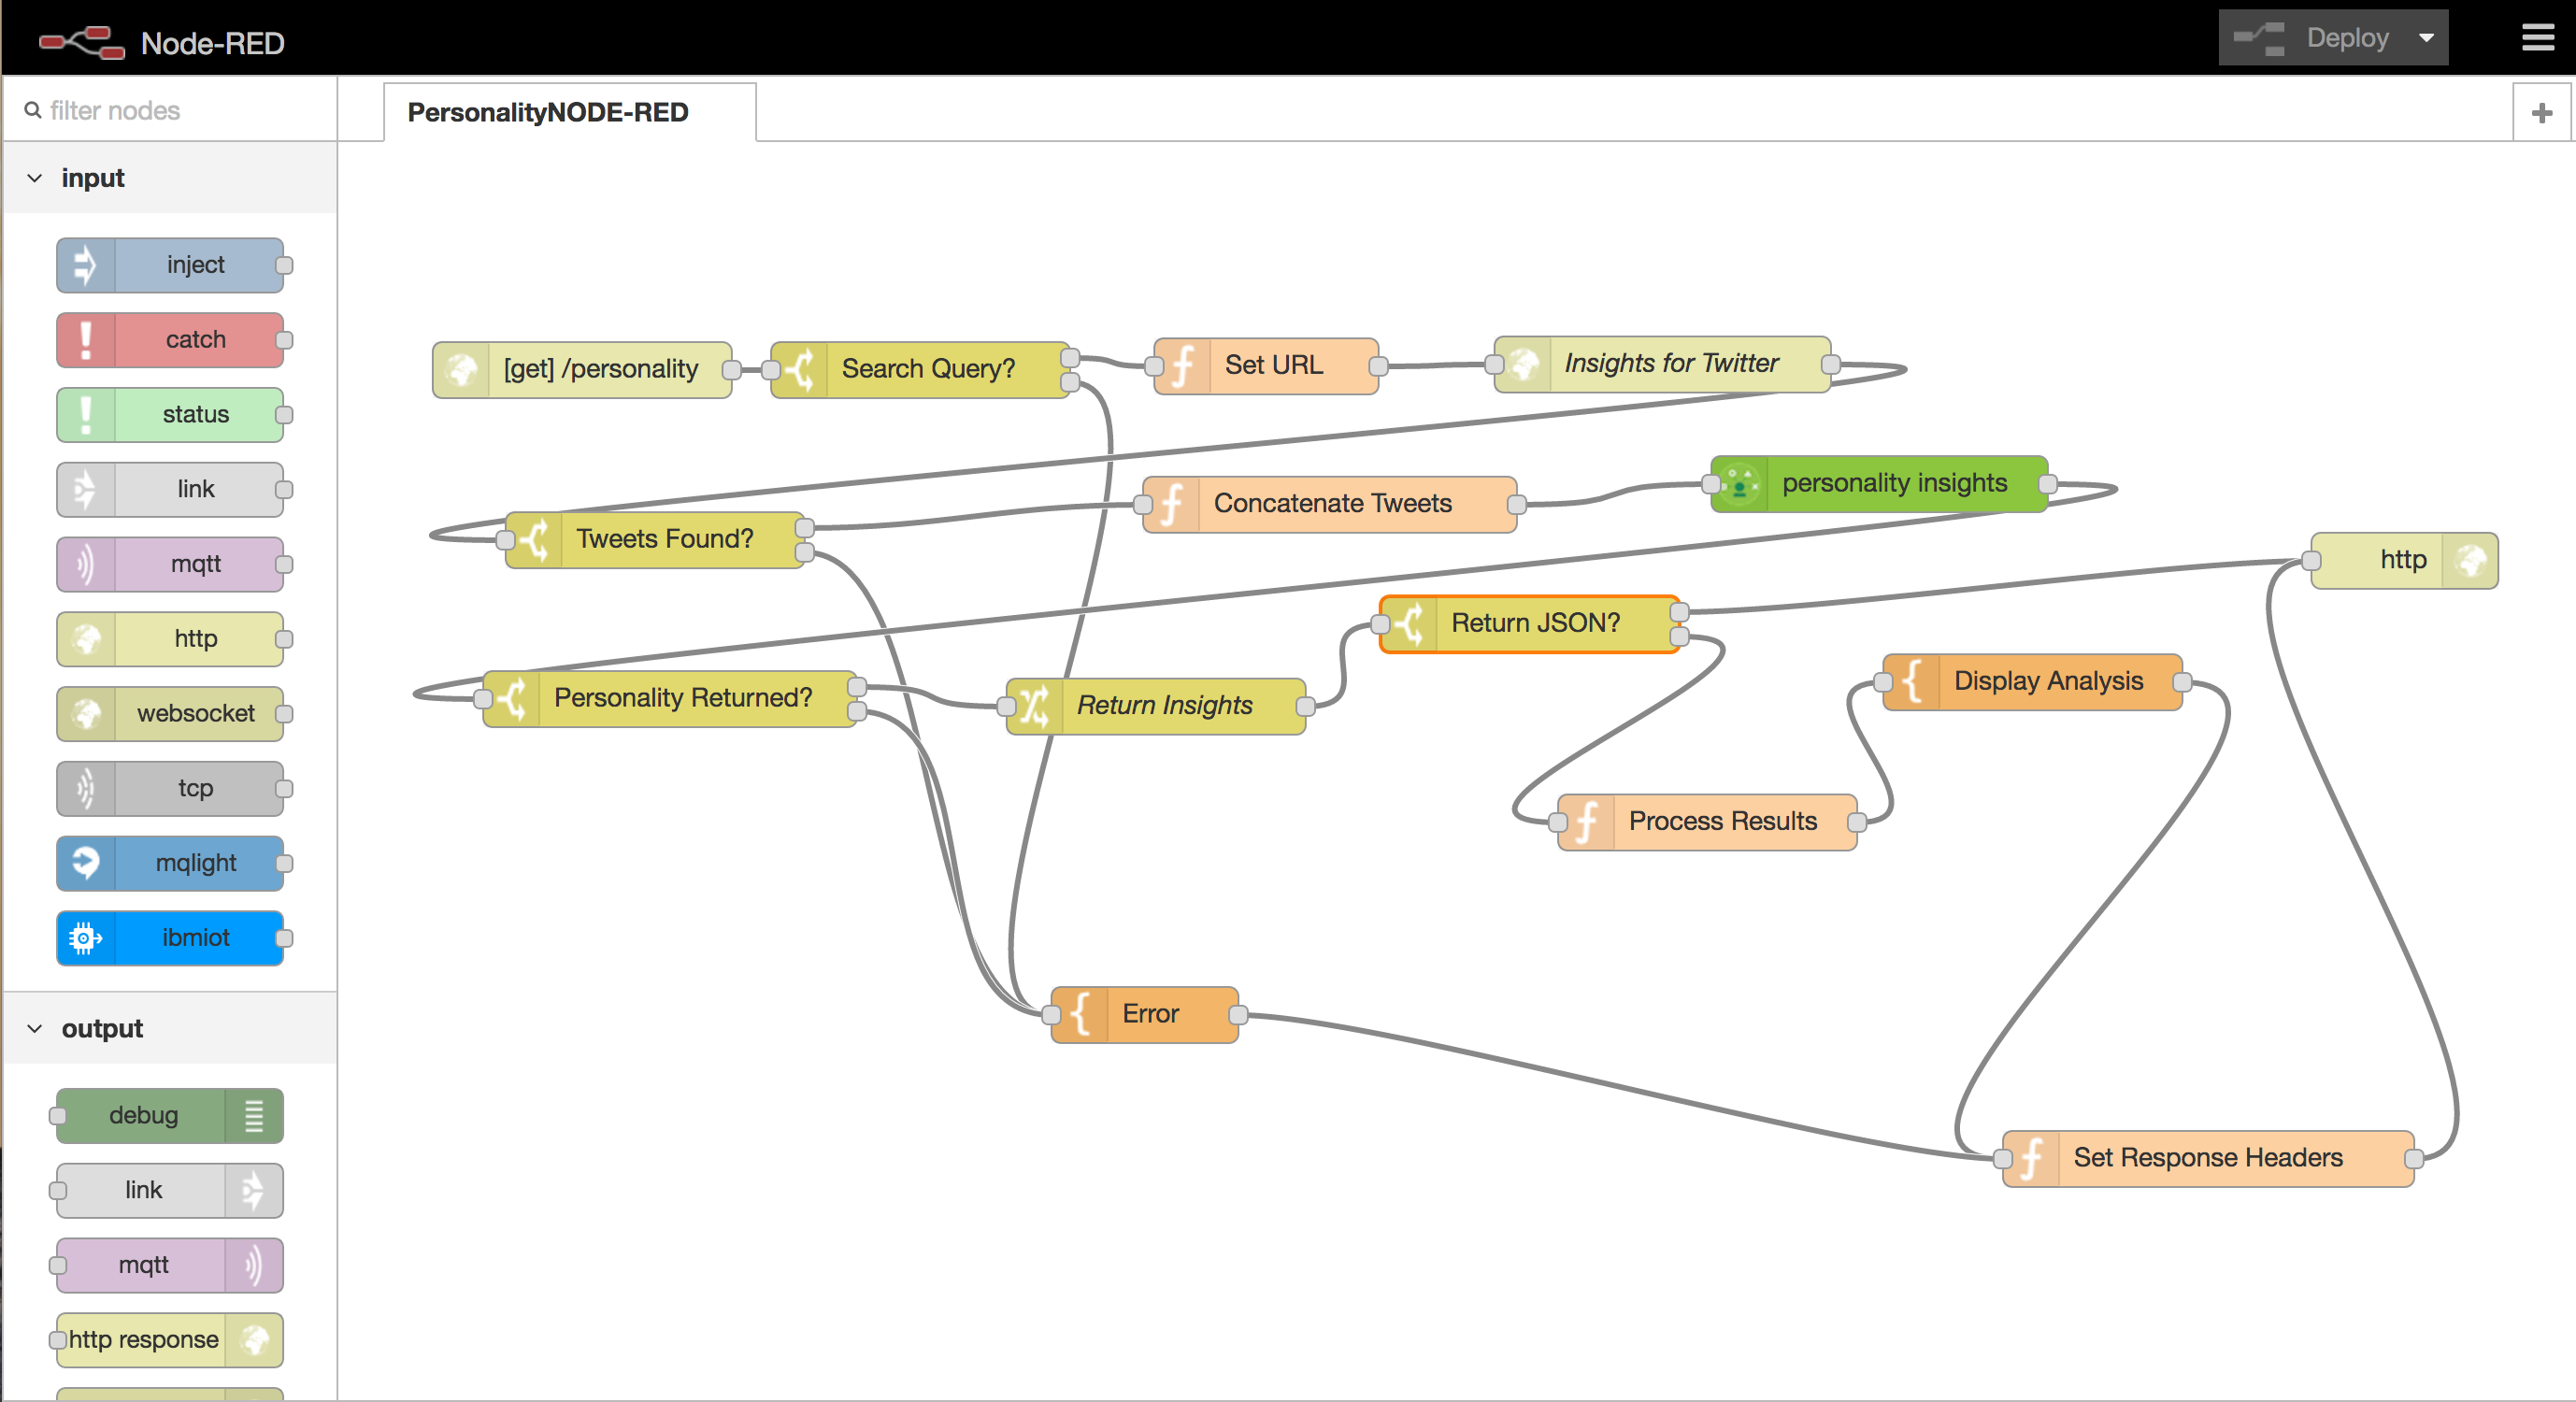Viewport: 2576px width, 1402px height.
Task: Switch to the PersonalityNODE-RED tab
Action: pyautogui.click(x=548, y=112)
